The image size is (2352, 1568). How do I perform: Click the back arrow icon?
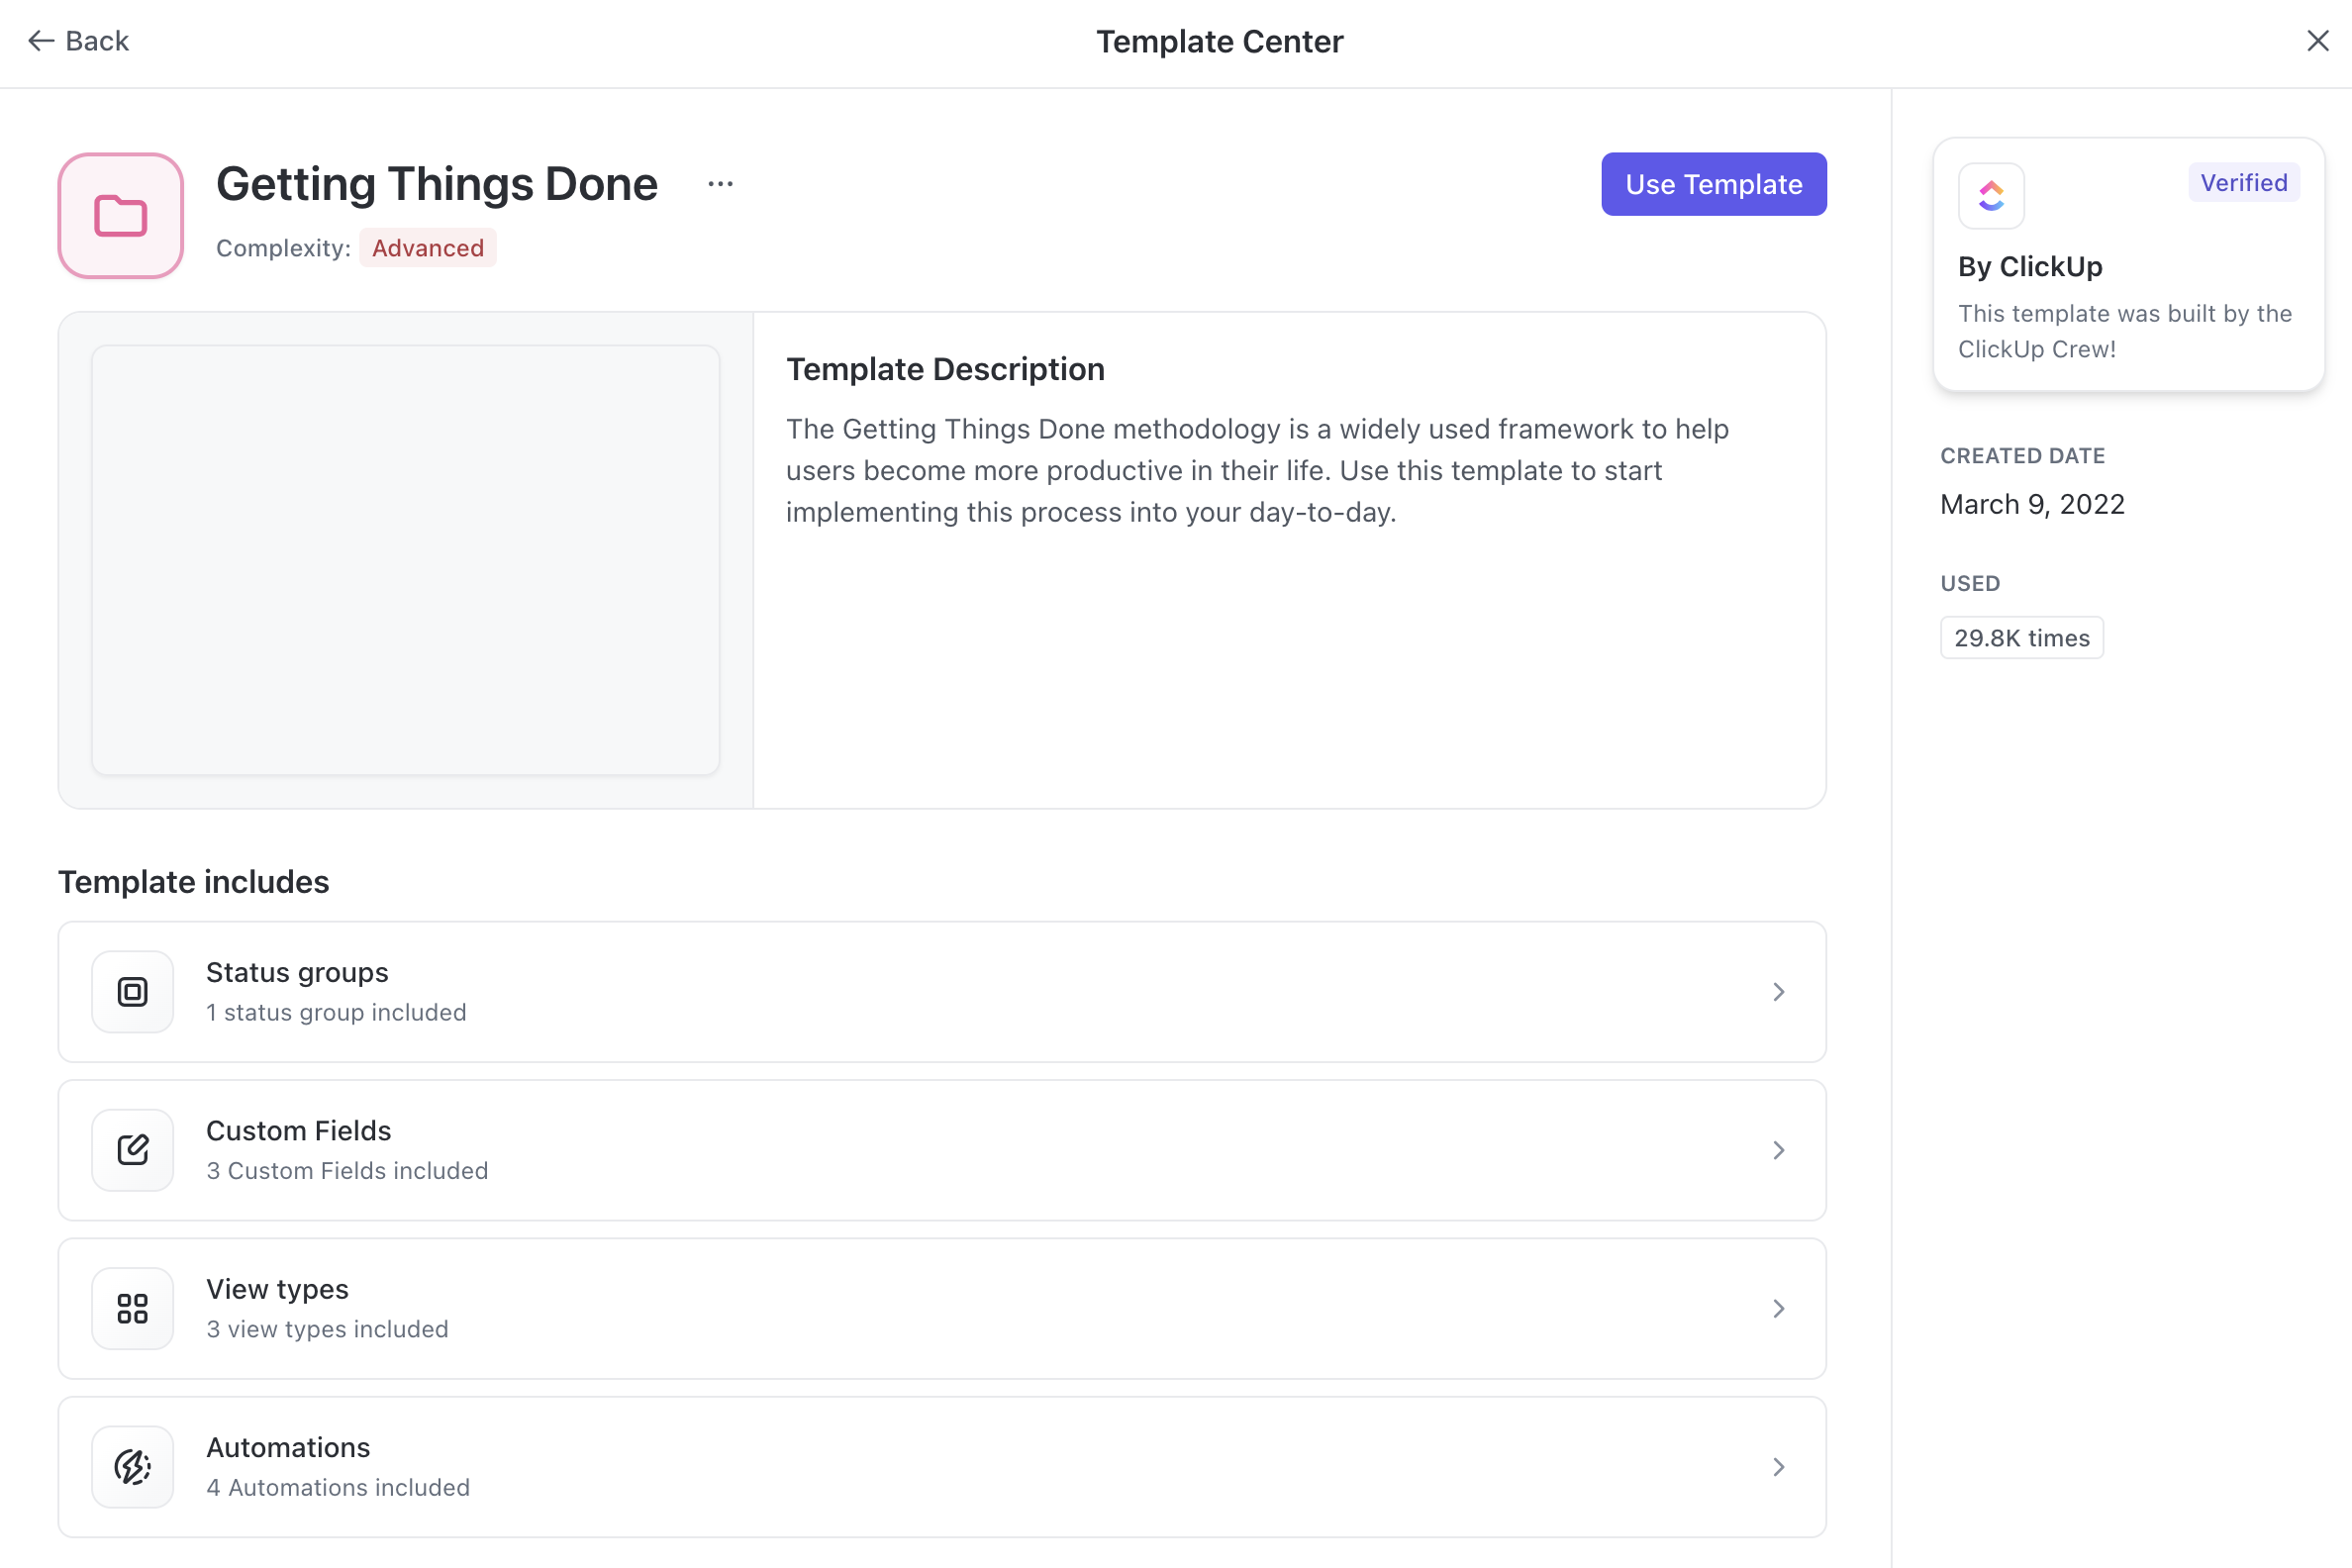(40, 41)
